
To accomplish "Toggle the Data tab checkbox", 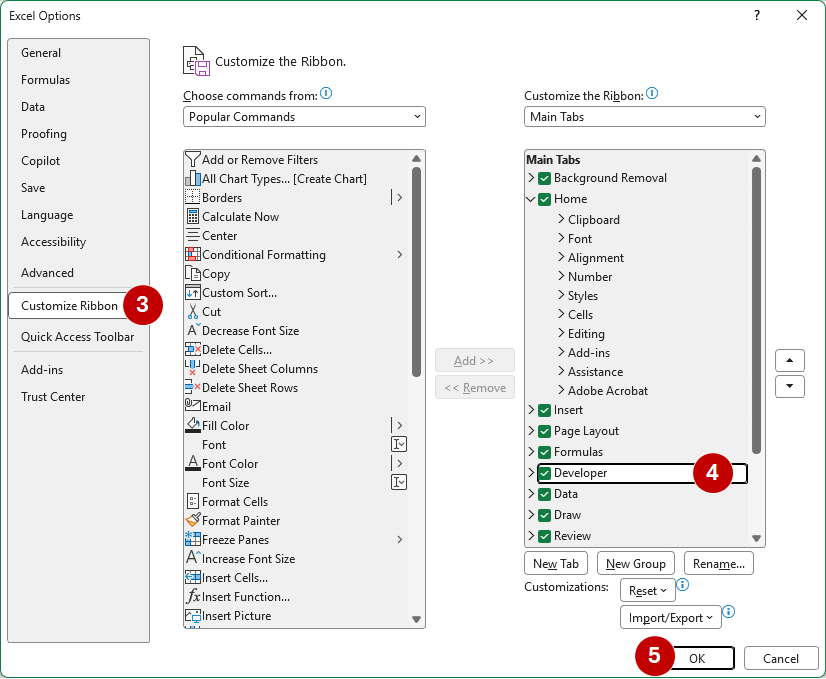I will click(544, 494).
